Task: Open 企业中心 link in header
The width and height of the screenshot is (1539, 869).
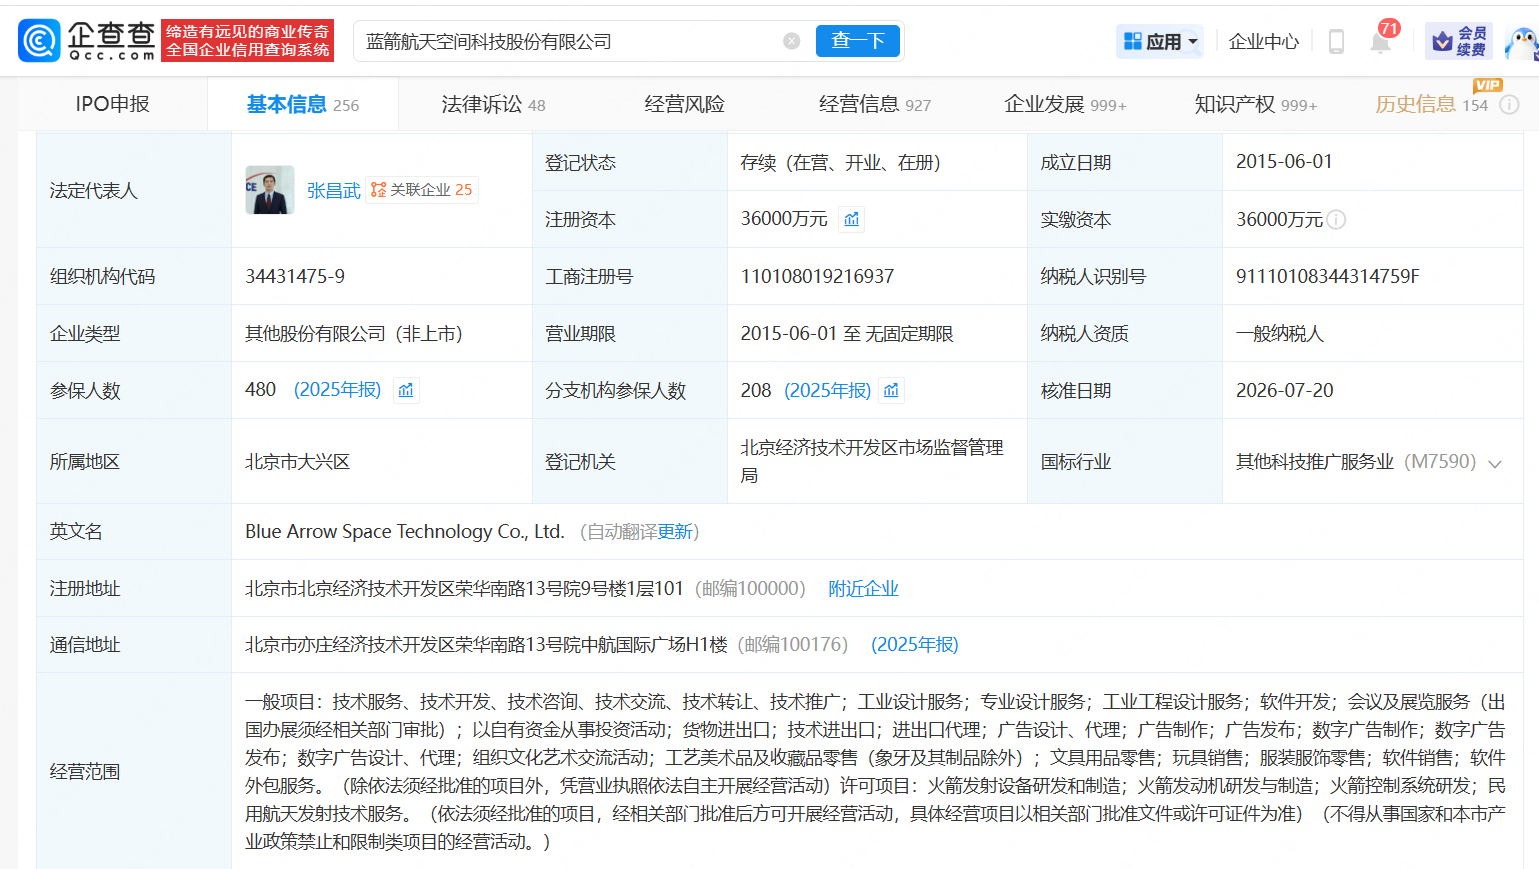Action: click(x=1264, y=42)
